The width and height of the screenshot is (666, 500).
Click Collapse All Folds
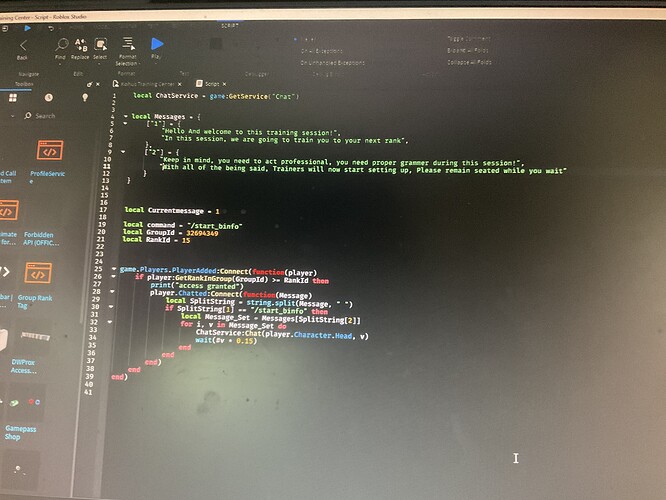(x=469, y=62)
